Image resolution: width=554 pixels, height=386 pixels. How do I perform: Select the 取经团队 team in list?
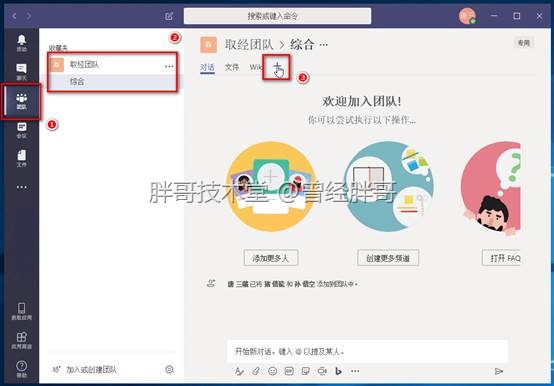(112, 65)
